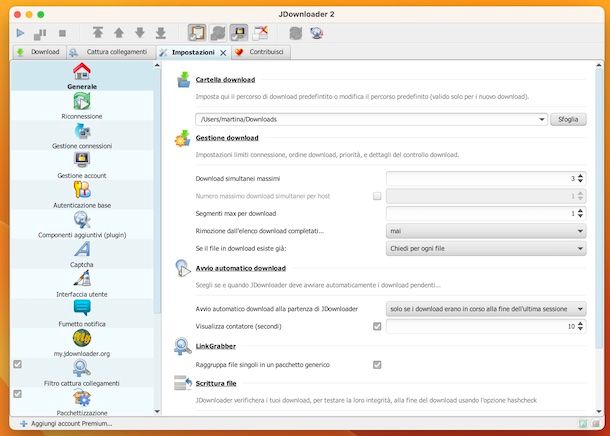Open Fumetto notifica settings
The height and width of the screenshot is (436, 610).
[82, 313]
